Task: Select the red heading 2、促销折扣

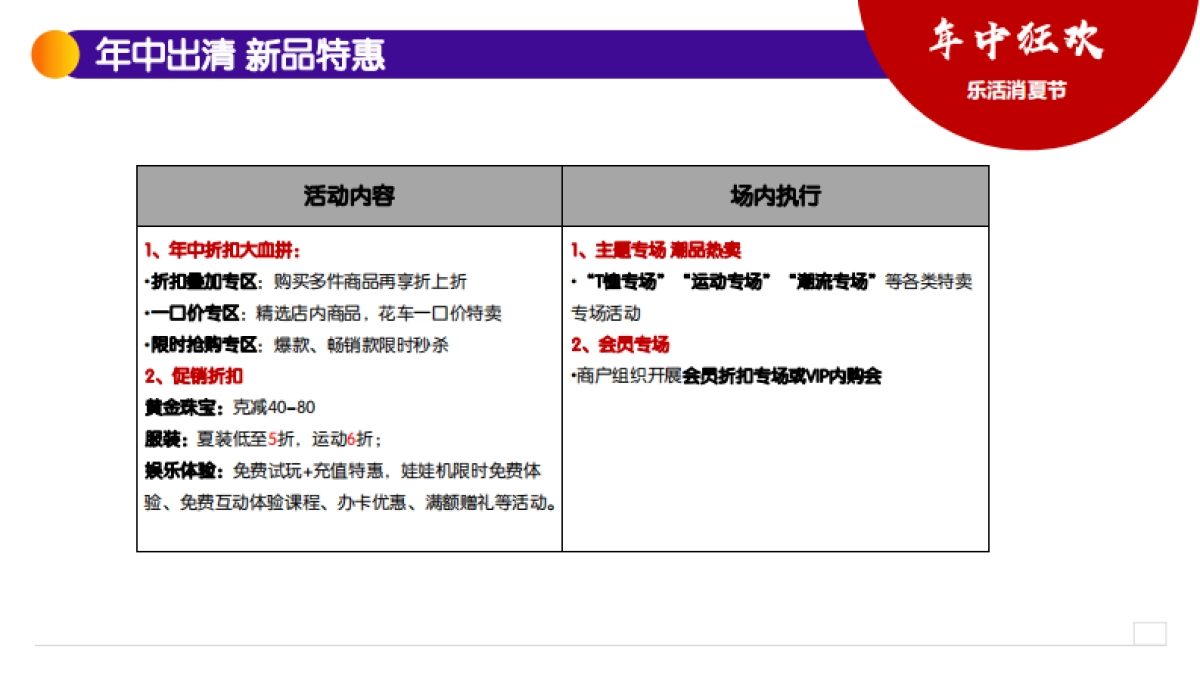Action: [193, 376]
